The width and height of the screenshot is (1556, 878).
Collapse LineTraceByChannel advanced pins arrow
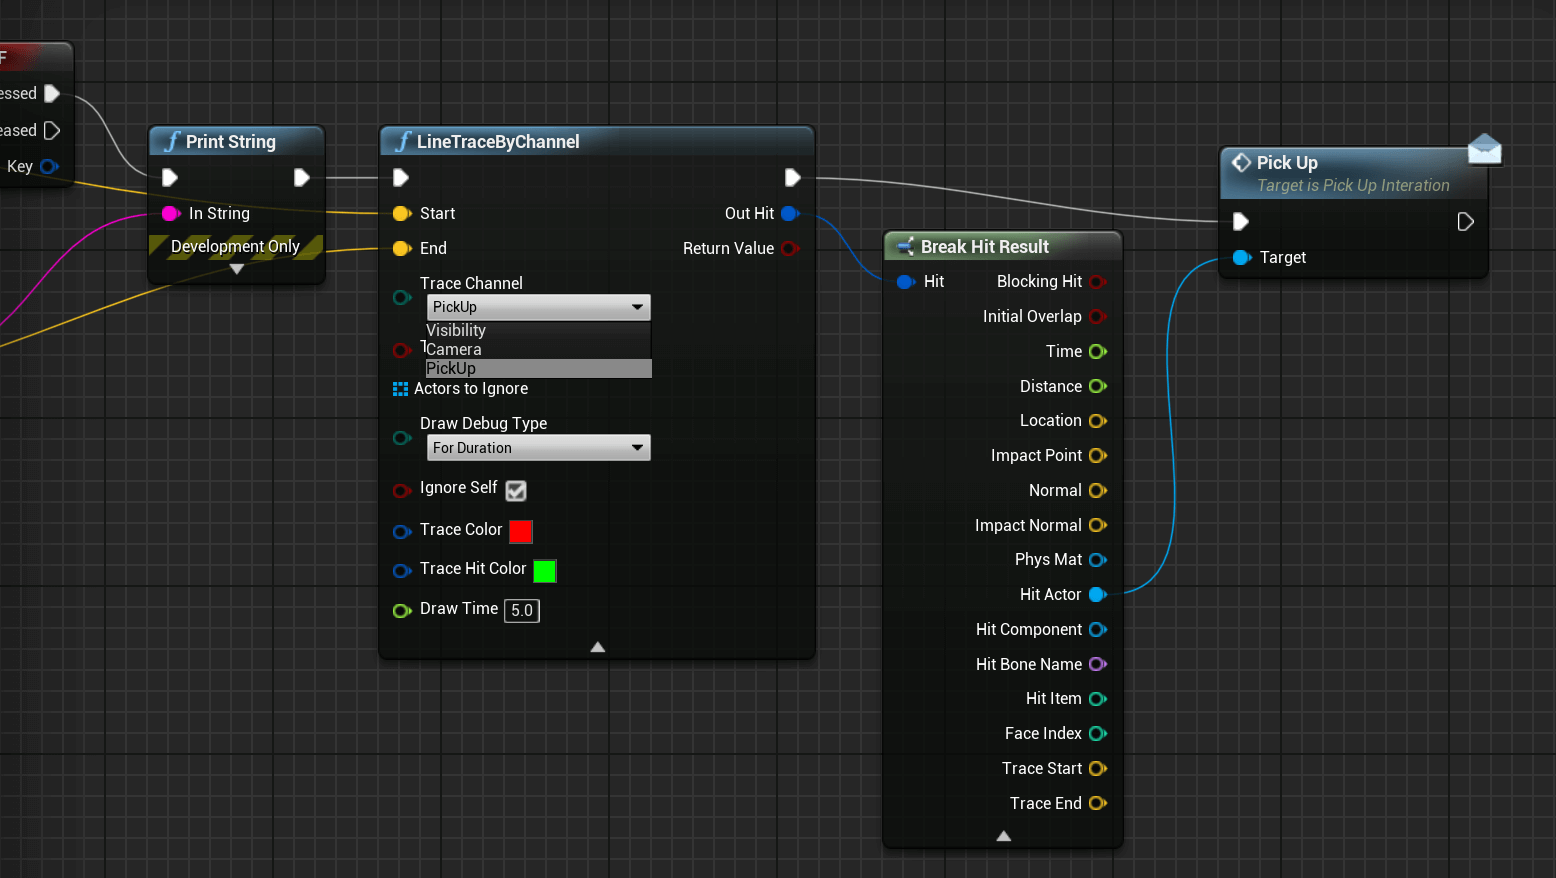coord(598,647)
